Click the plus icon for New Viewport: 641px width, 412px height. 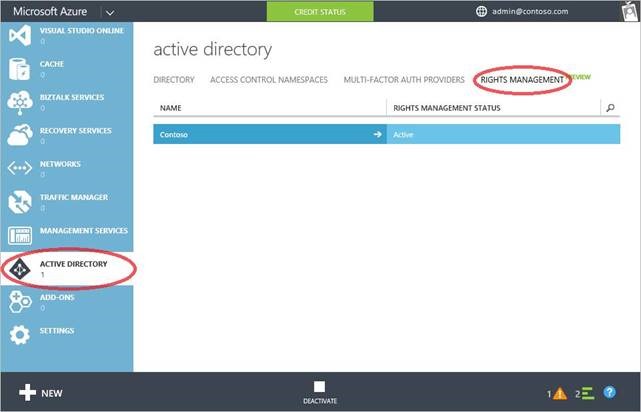pos(27,393)
